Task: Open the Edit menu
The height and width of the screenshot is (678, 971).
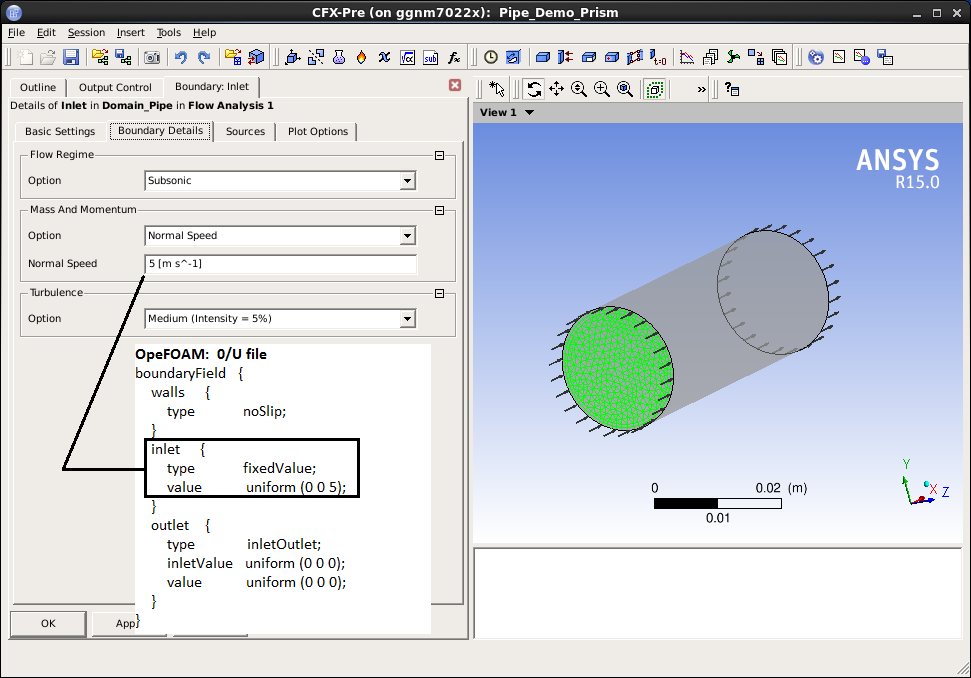Action: [46, 33]
